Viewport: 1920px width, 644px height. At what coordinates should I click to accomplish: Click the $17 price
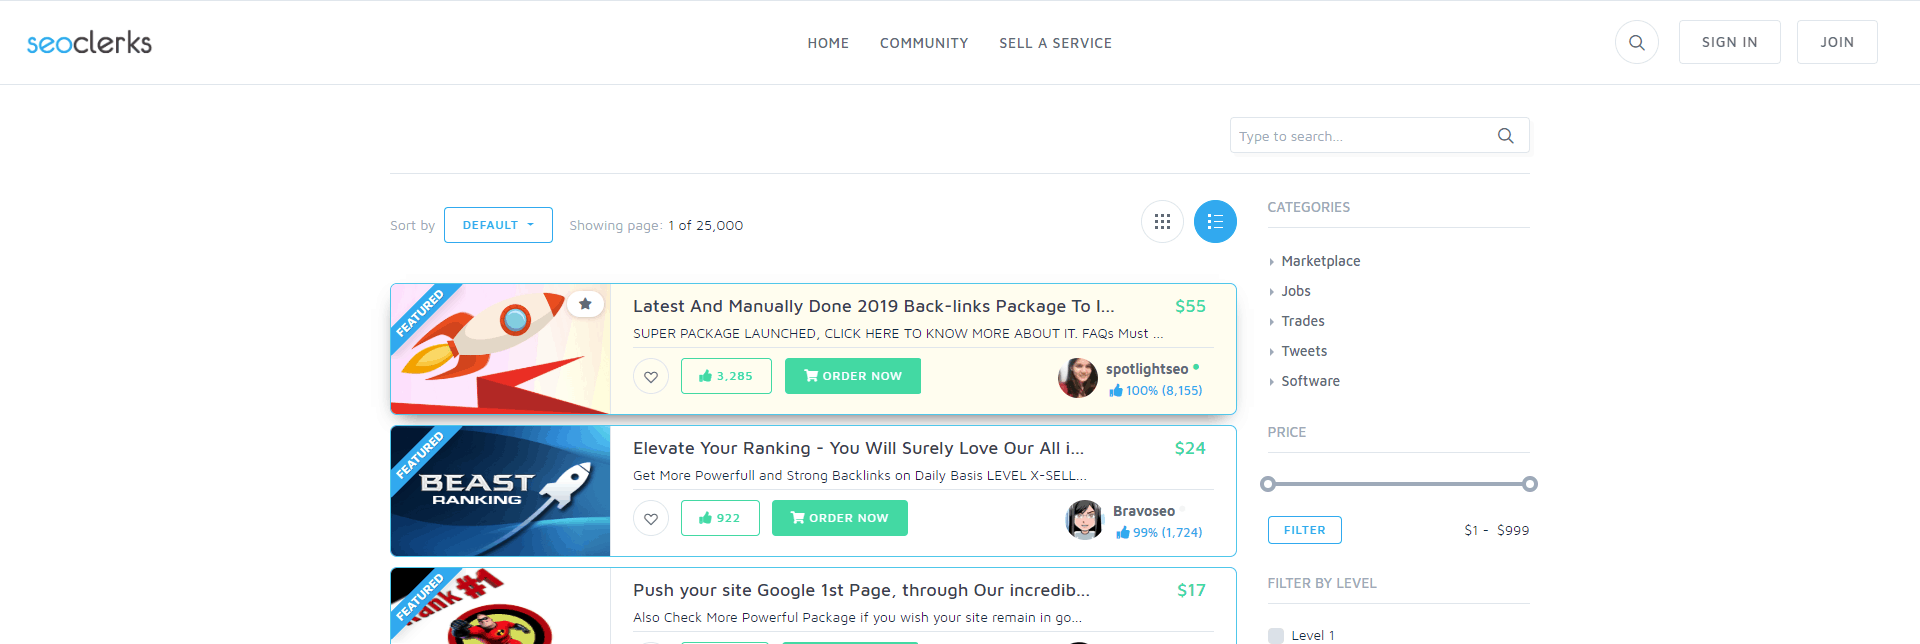coord(1191,590)
